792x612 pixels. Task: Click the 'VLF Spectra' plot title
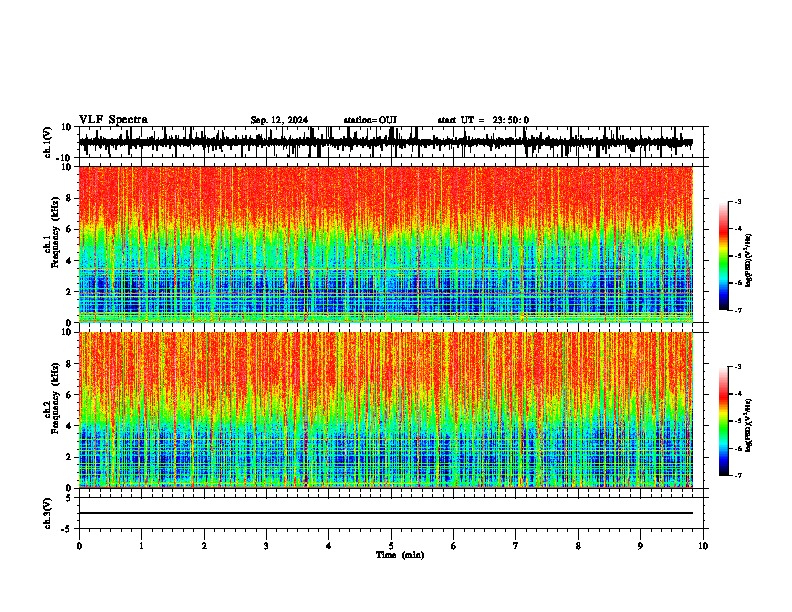[x=113, y=120]
